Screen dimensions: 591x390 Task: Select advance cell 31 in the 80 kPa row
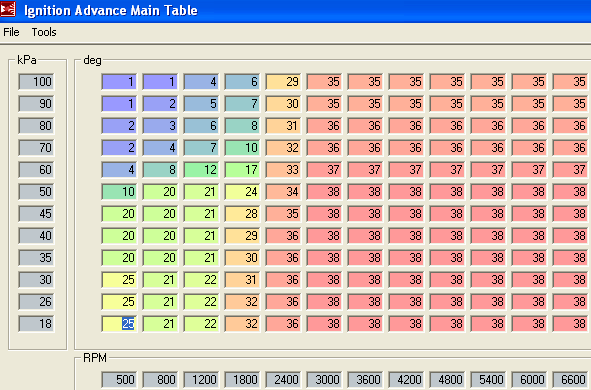(283, 125)
